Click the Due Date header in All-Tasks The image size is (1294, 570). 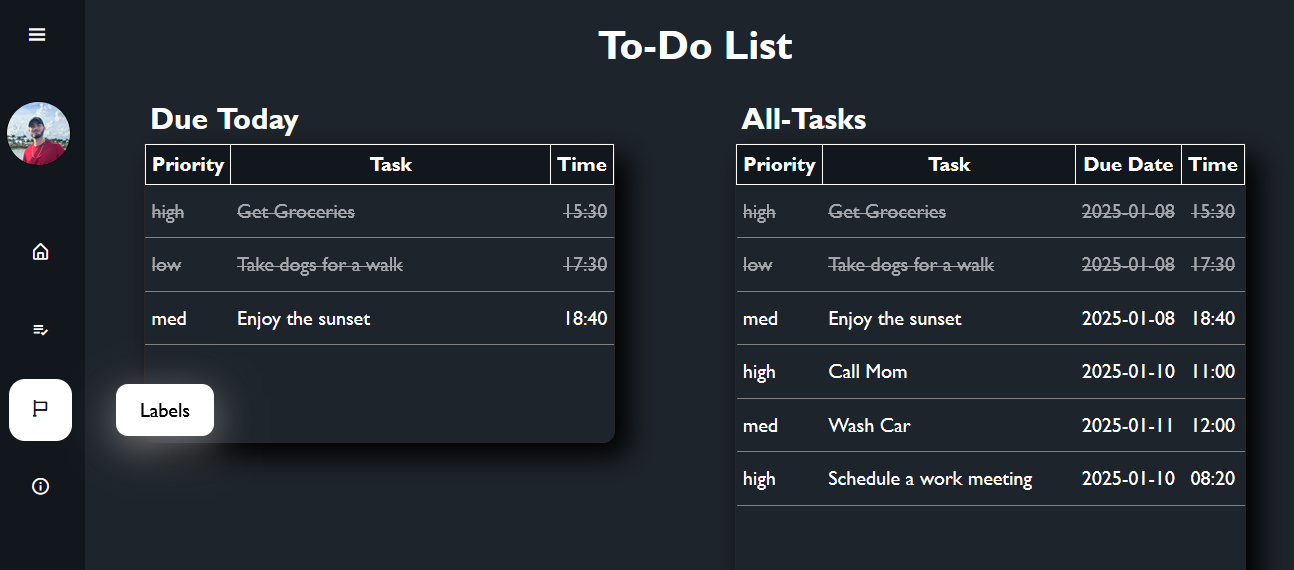1128,165
